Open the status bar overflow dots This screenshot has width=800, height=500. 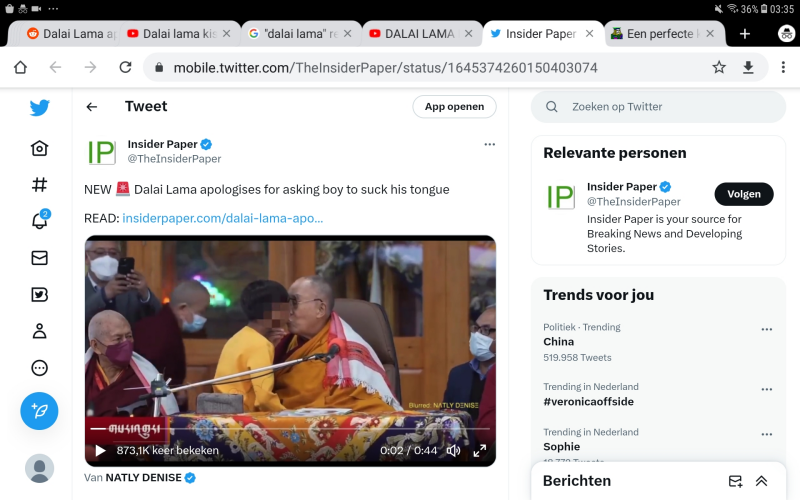pyautogui.click(x=53, y=9)
